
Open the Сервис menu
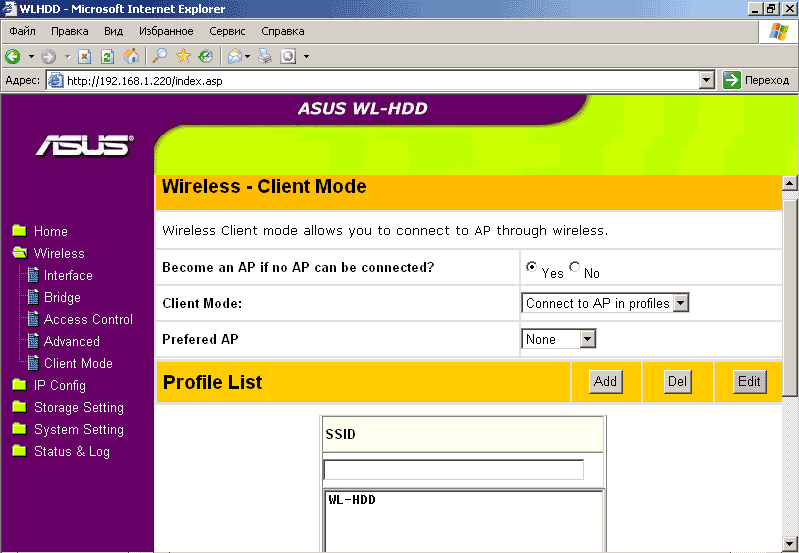coord(227,31)
